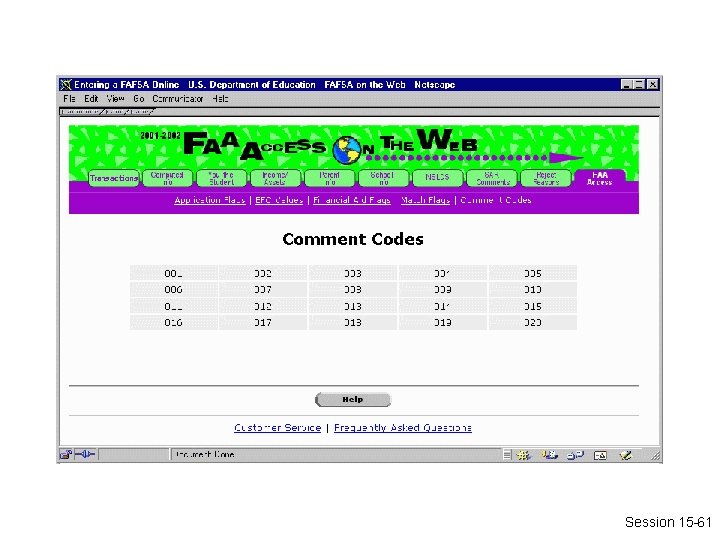The height and width of the screenshot is (540, 720).
Task: Follow the Application Flags link
Action: [210, 200]
